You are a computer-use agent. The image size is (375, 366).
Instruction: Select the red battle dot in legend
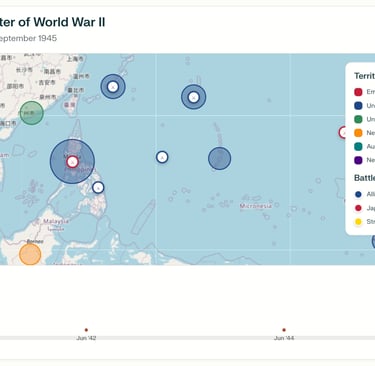[358, 208]
